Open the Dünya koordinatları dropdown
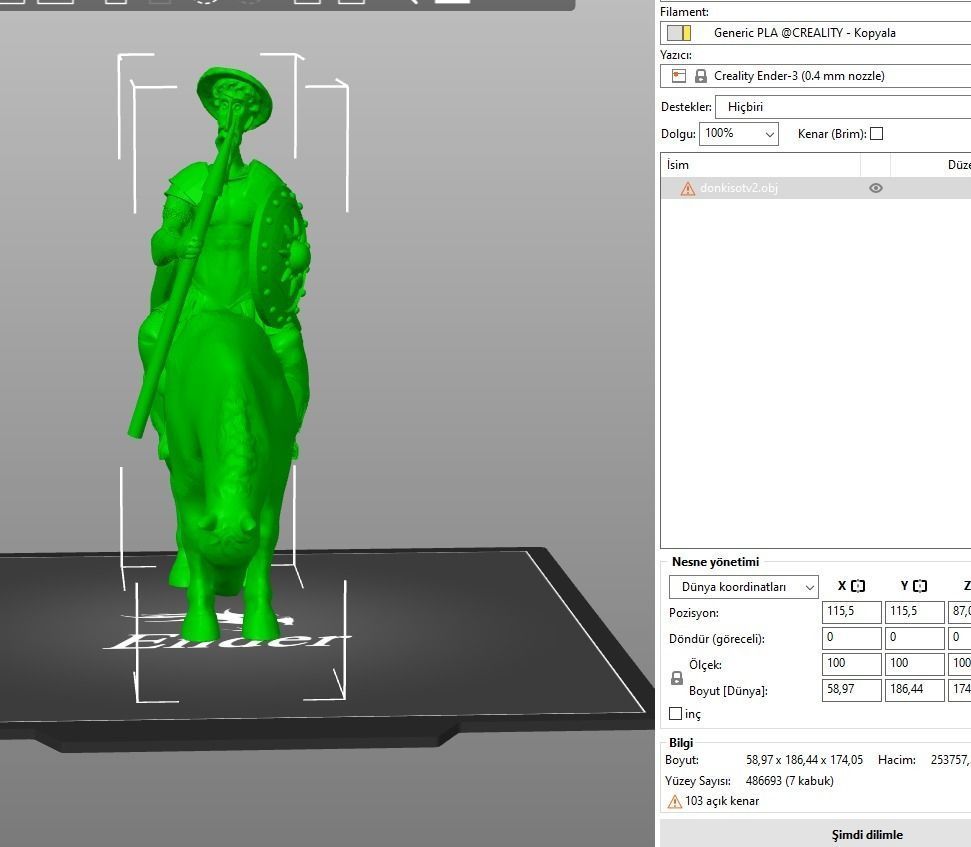 click(x=743, y=587)
